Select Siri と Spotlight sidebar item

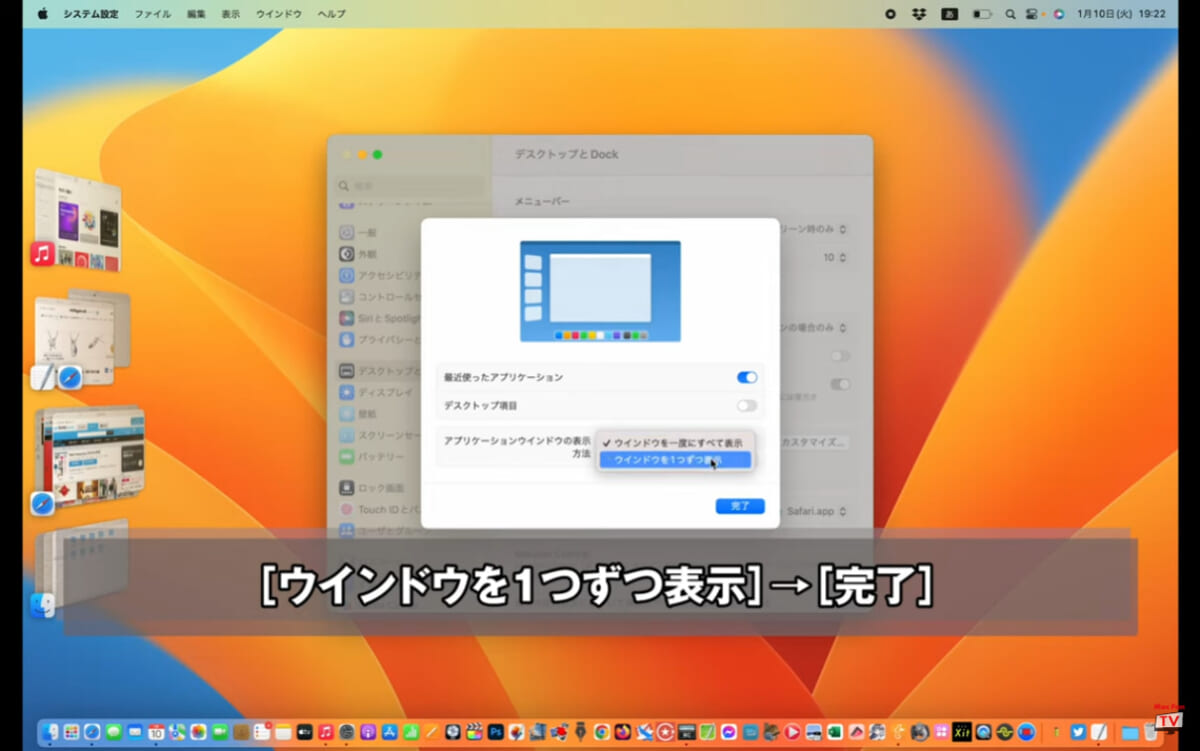378,318
